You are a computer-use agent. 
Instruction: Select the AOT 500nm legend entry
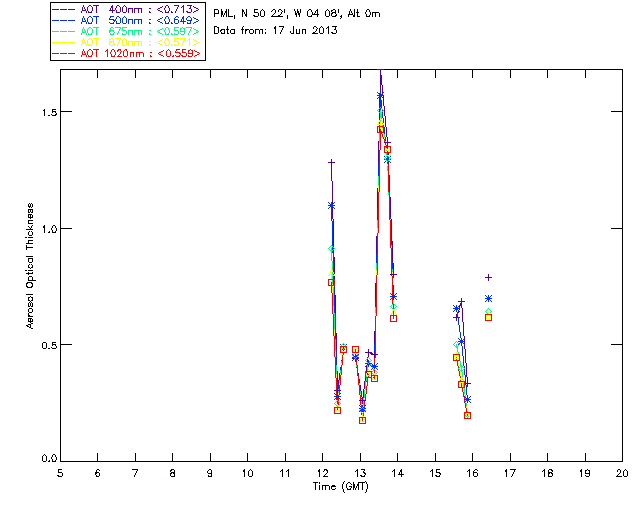127,20
